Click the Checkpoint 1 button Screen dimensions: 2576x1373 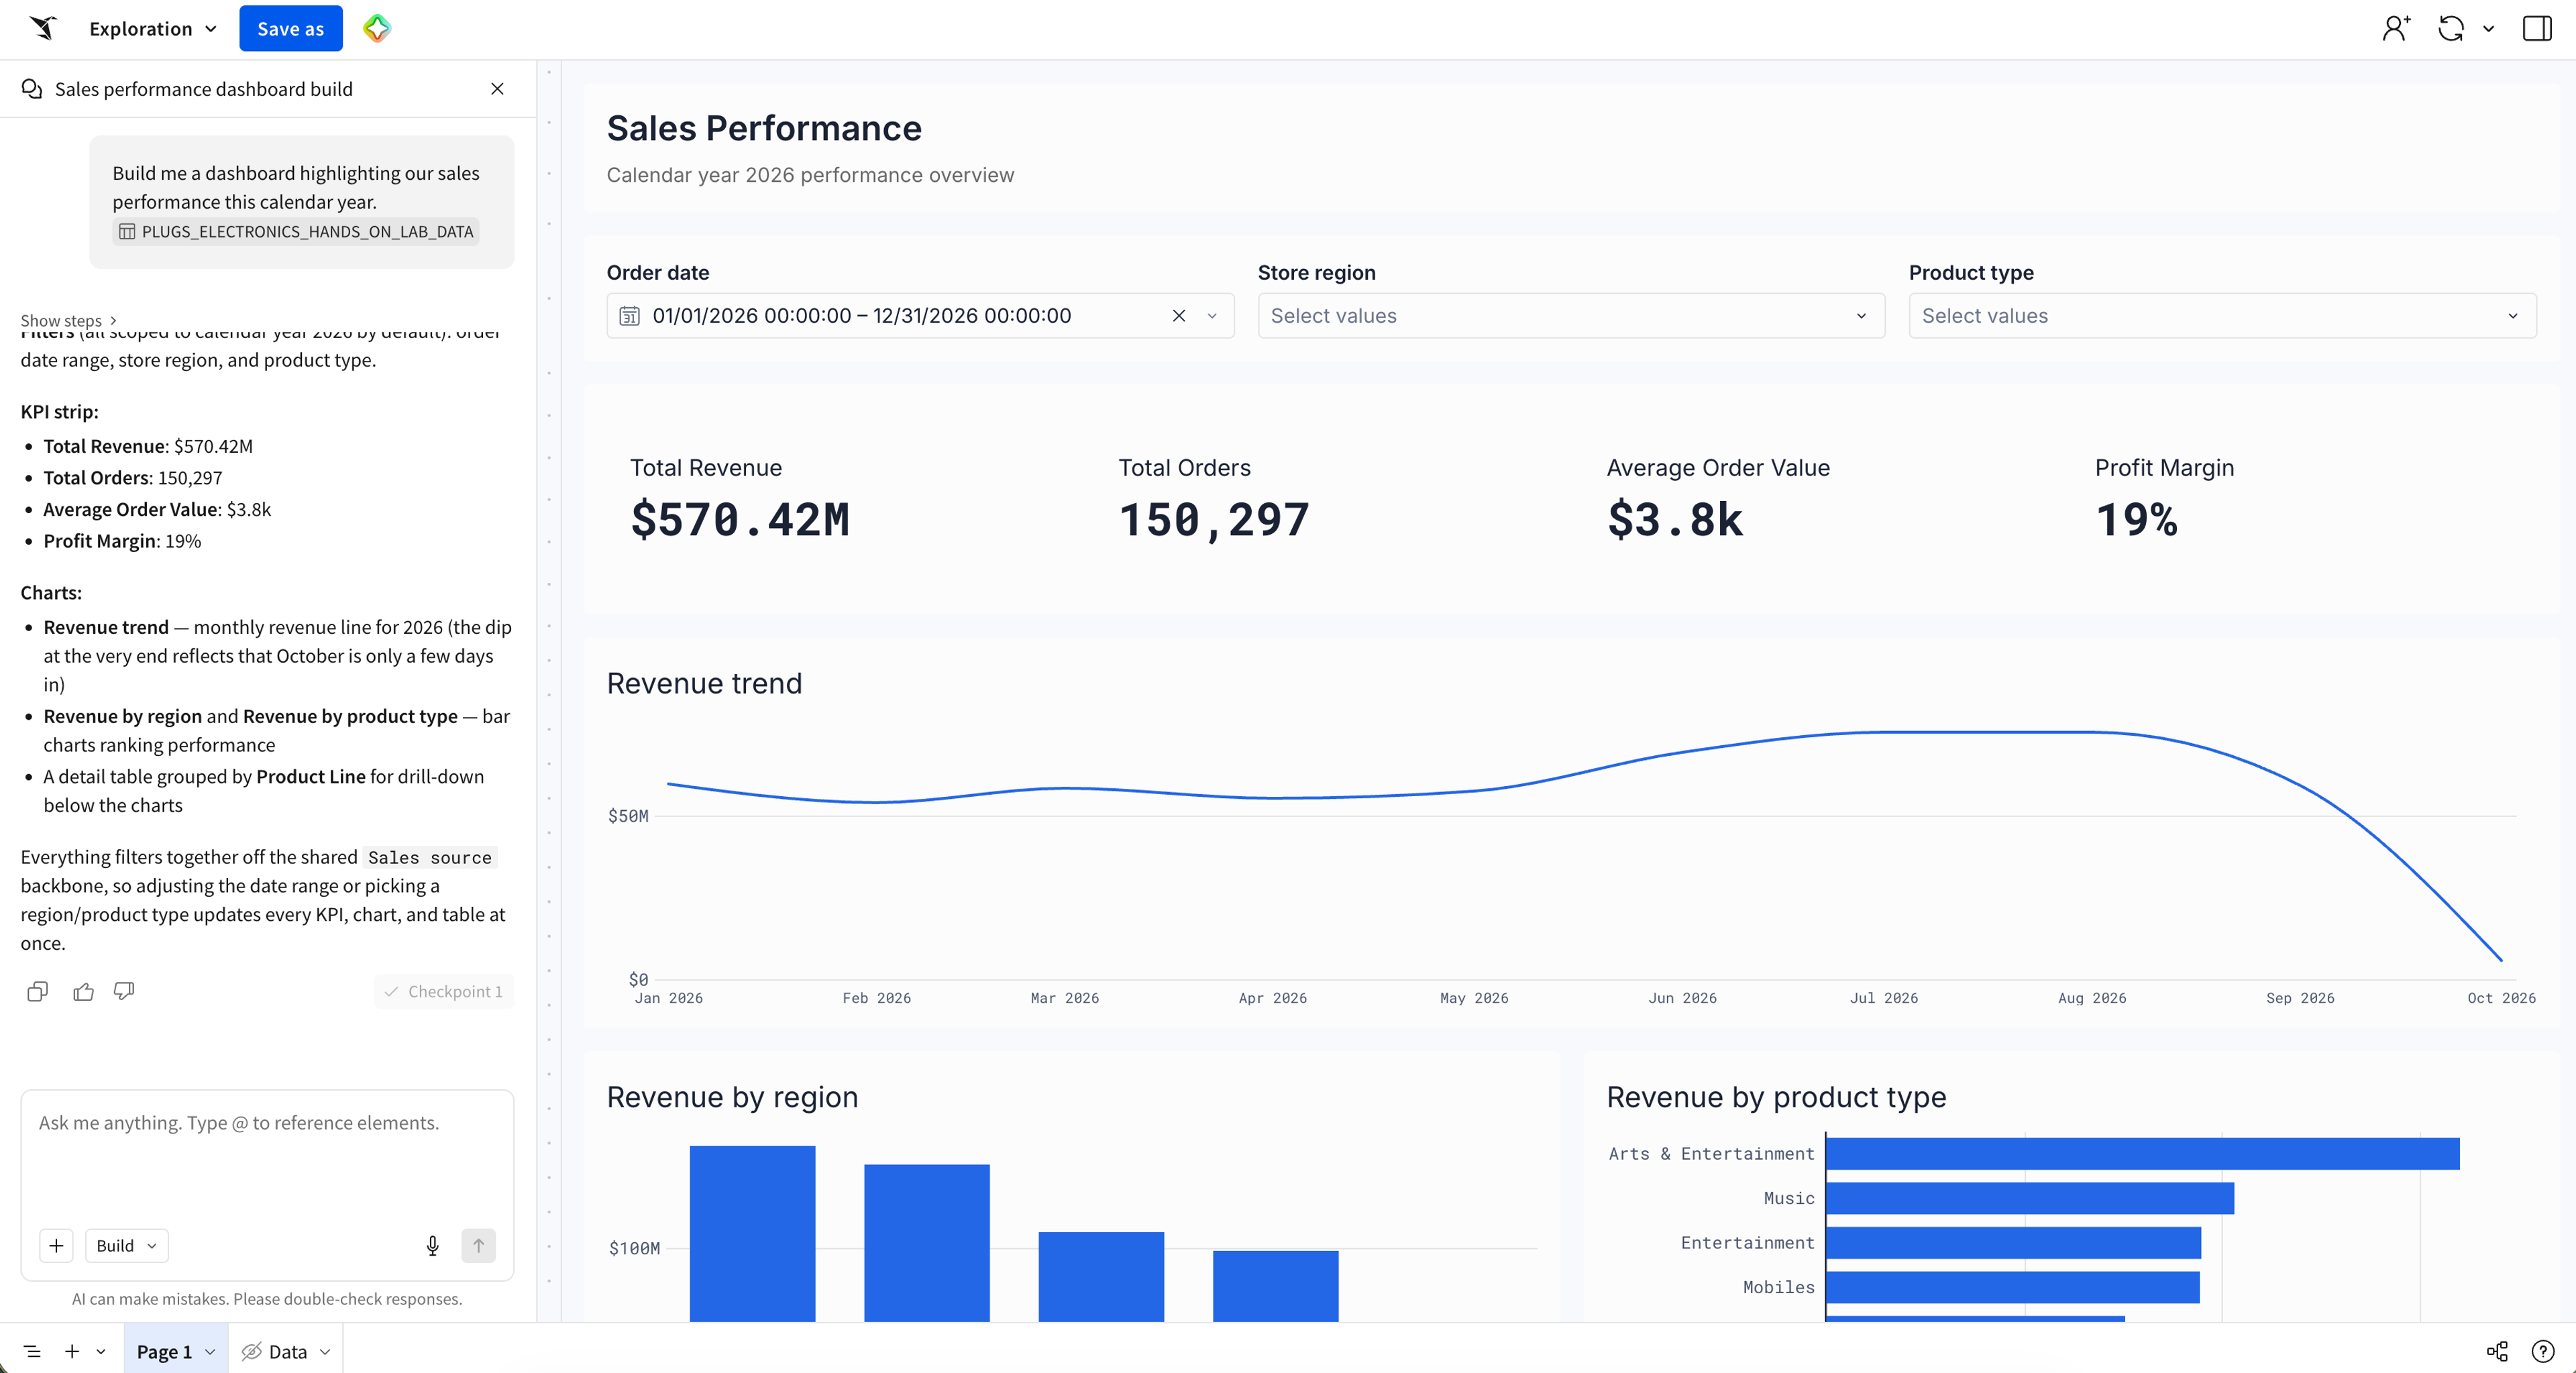click(444, 991)
